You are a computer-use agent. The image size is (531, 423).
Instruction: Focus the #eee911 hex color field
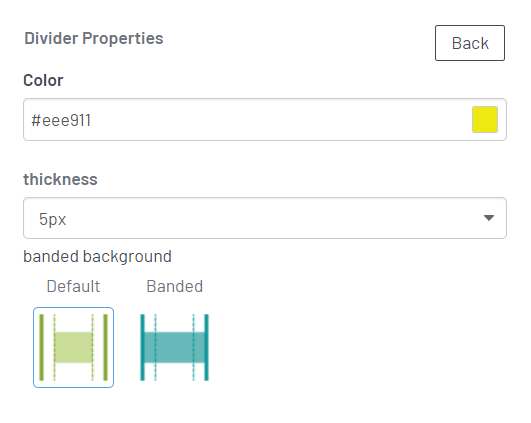(265, 120)
